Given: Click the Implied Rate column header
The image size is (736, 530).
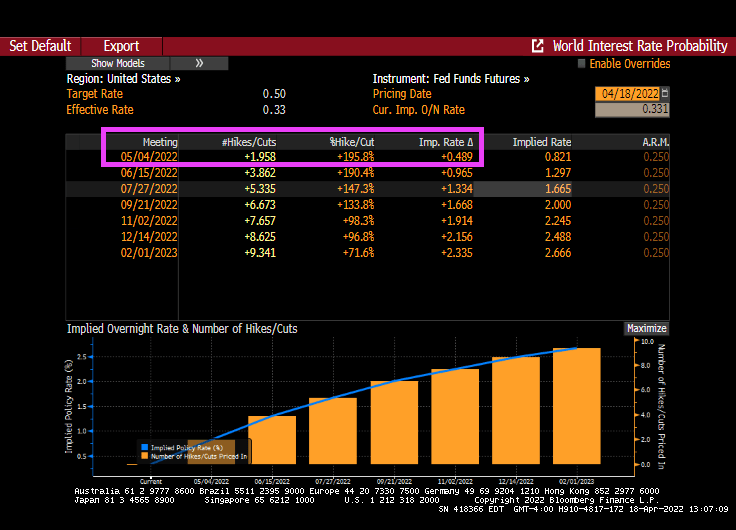Looking at the screenshot, I should (541, 142).
